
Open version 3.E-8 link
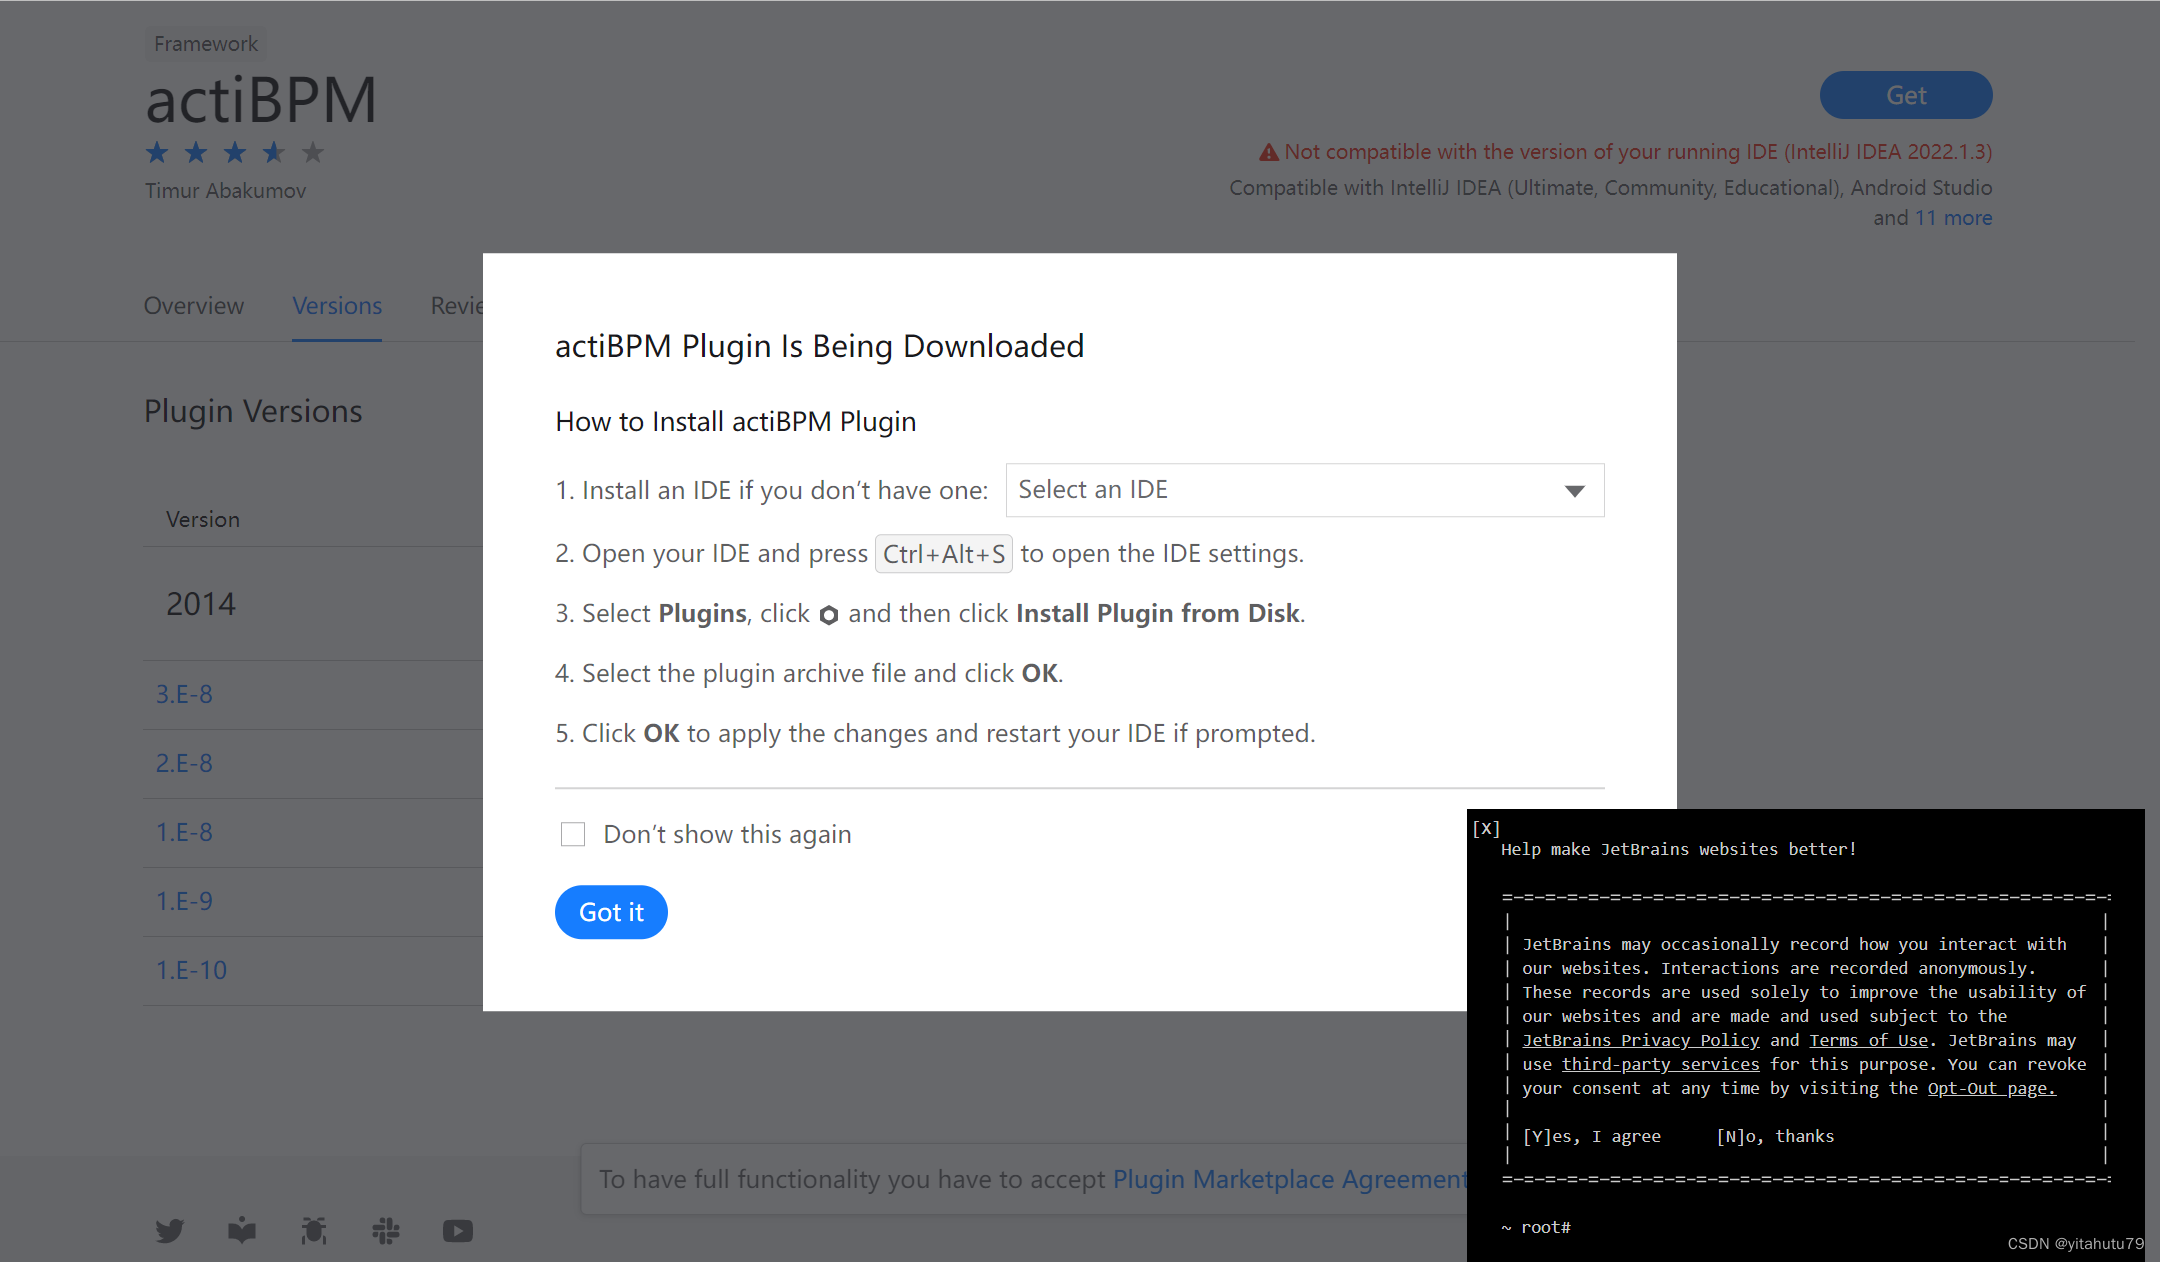184,694
